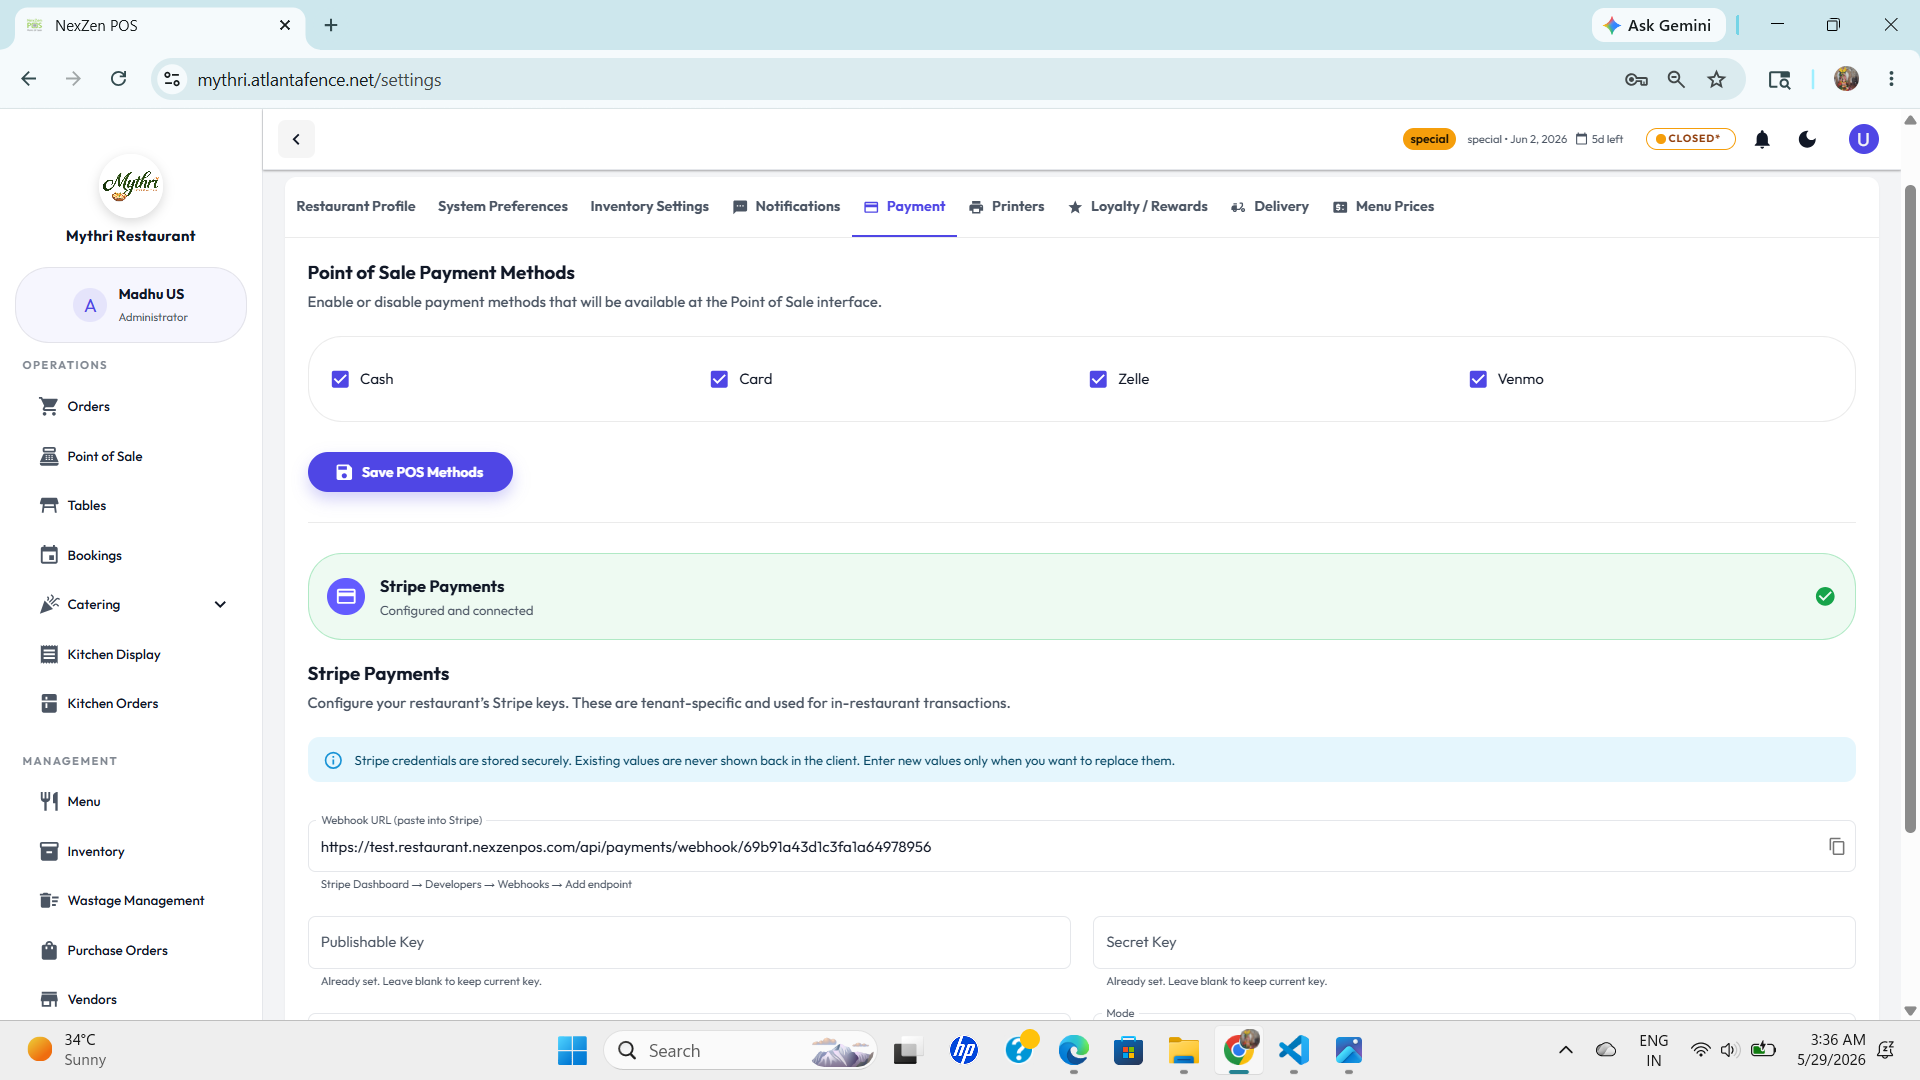This screenshot has height=1080, width=1920.
Task: Open the Notifications settings tab
Action: click(786, 206)
